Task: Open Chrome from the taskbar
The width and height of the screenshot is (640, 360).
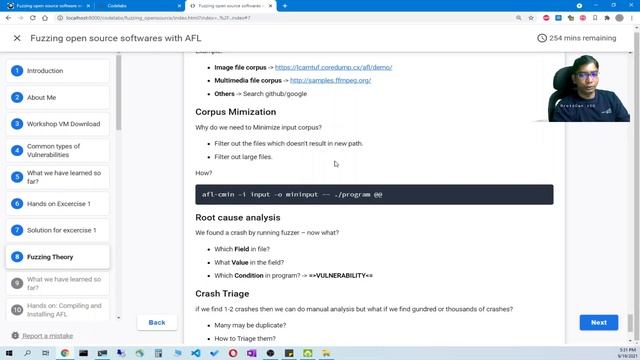Action: 65,353
